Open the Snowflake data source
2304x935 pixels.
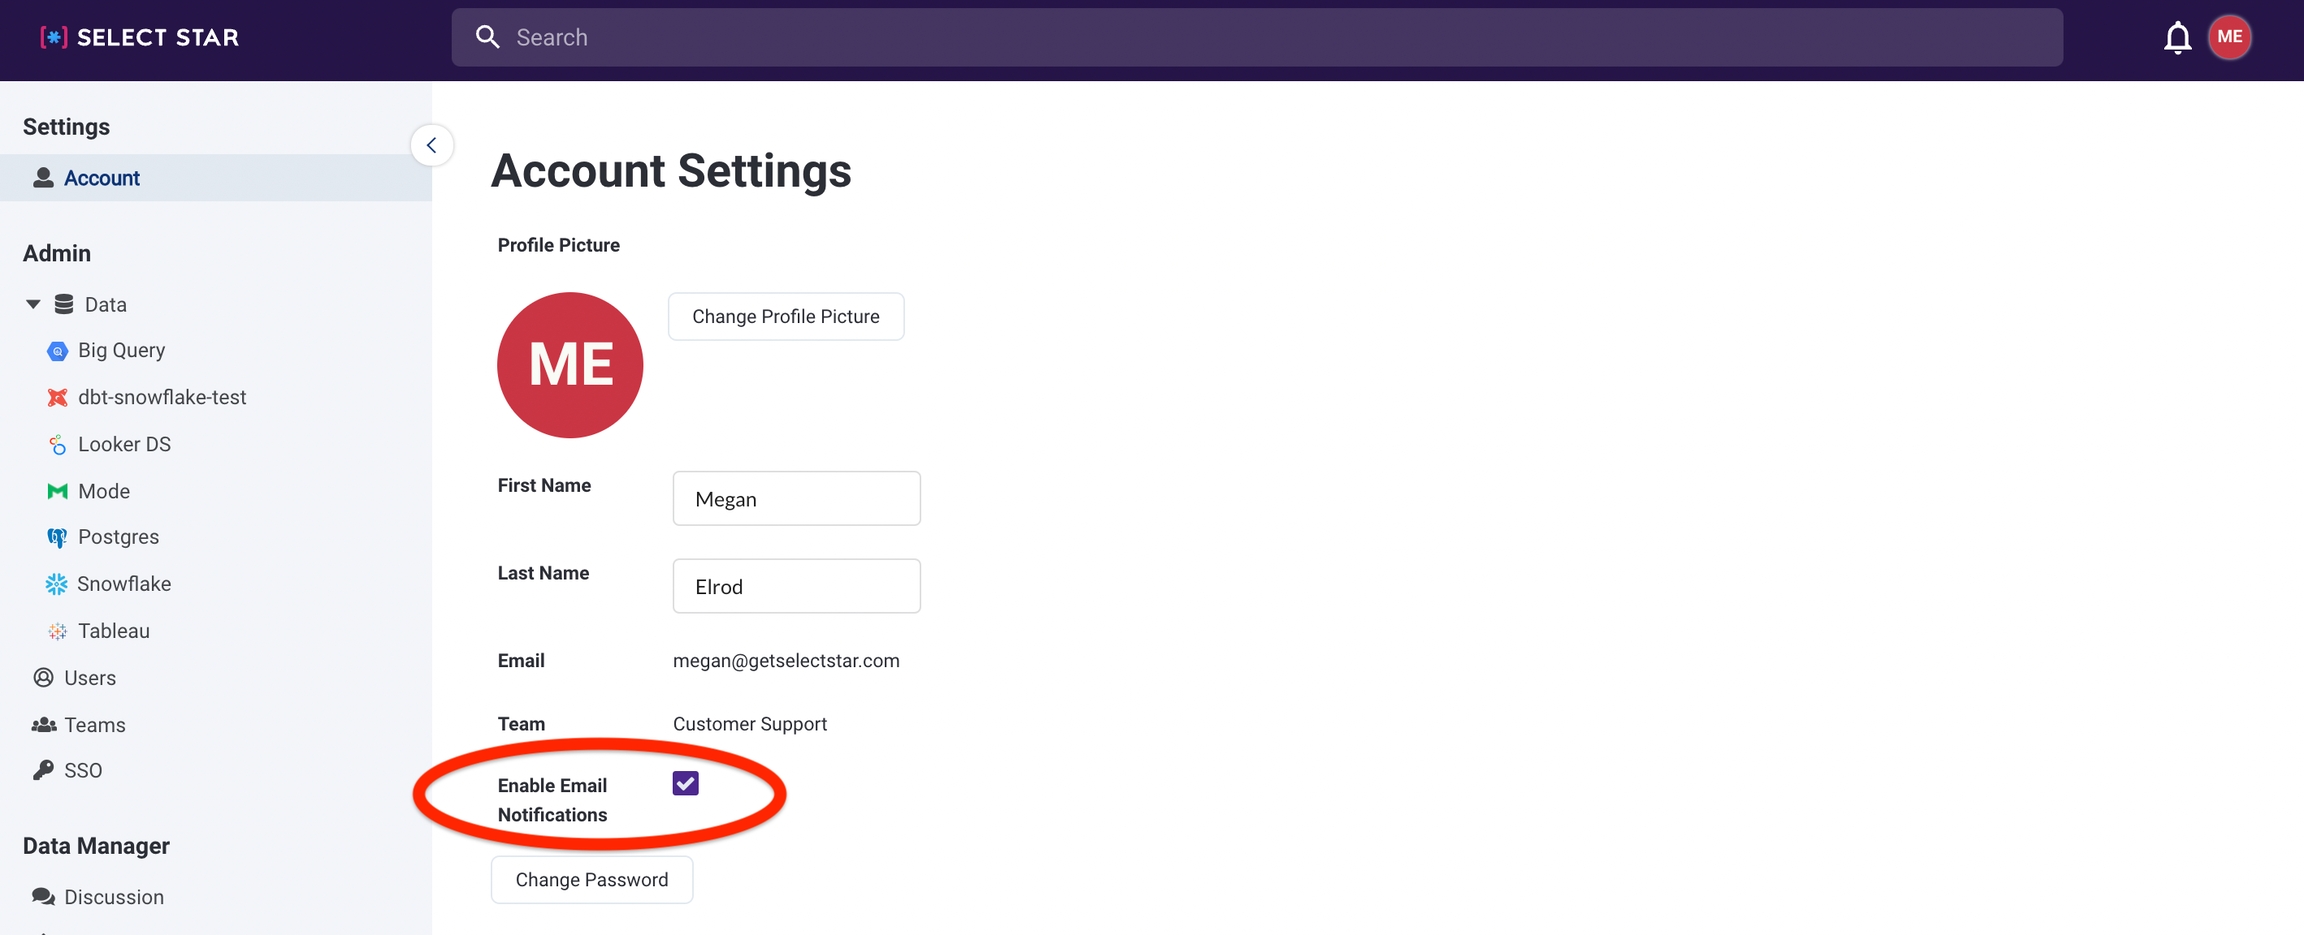124,584
